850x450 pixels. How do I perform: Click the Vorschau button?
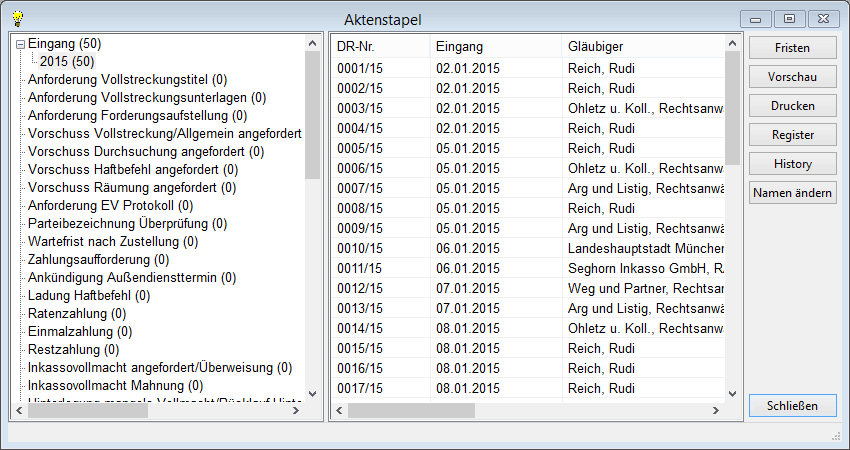coord(792,77)
